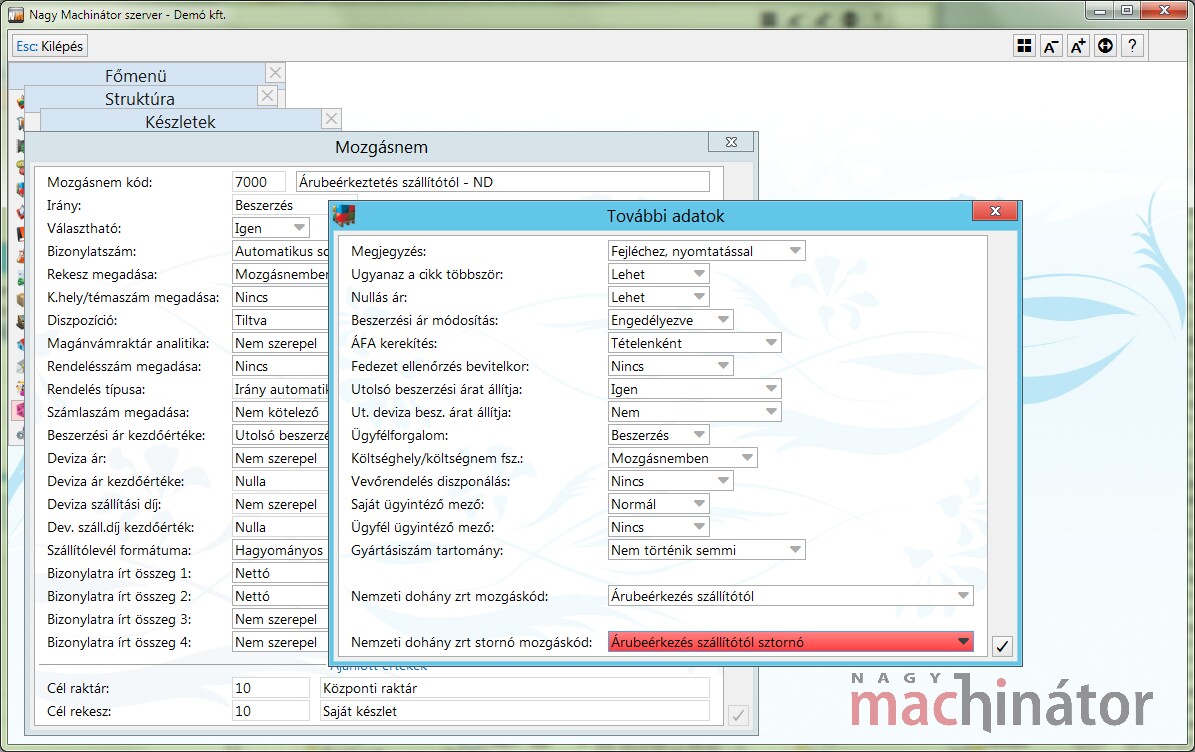Screen dimensions: 1195x752
Task: Open help with the question mark icon
Action: point(1133,46)
